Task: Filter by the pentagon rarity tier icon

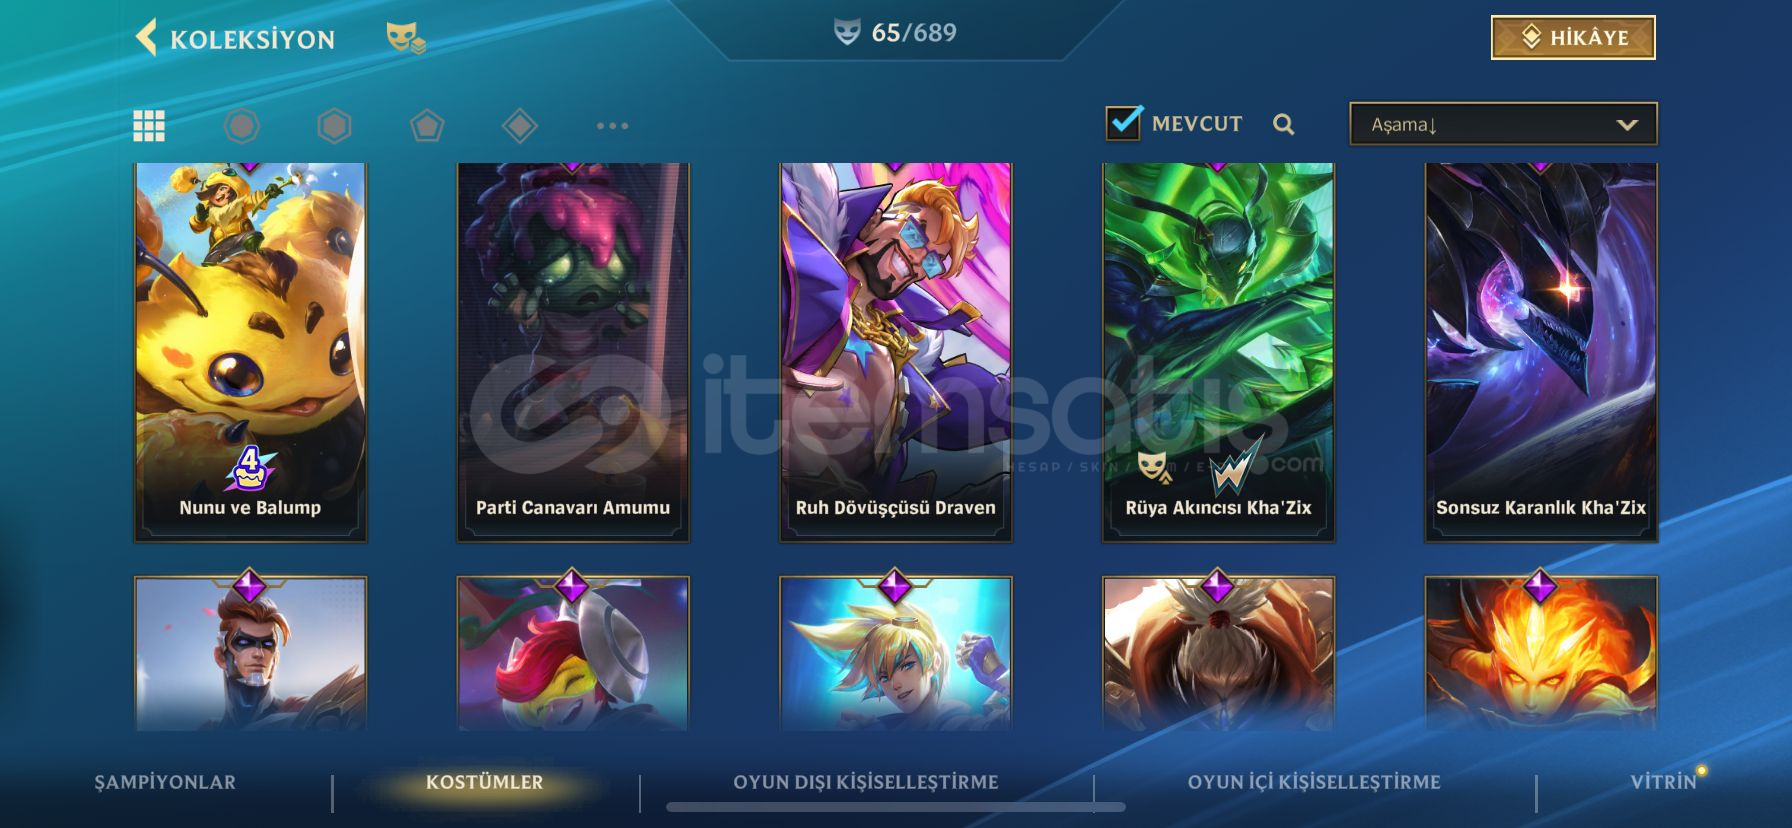Action: [x=427, y=125]
